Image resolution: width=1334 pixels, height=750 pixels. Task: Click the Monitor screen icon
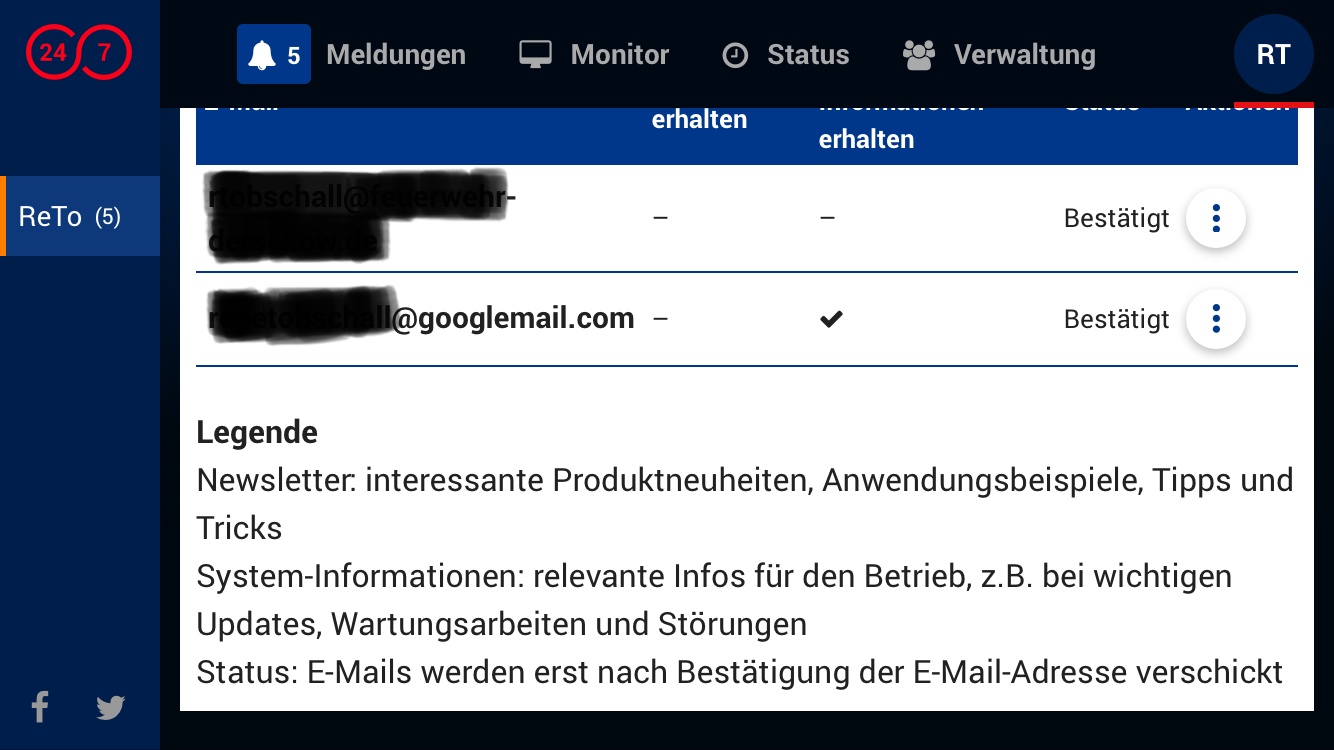535,54
